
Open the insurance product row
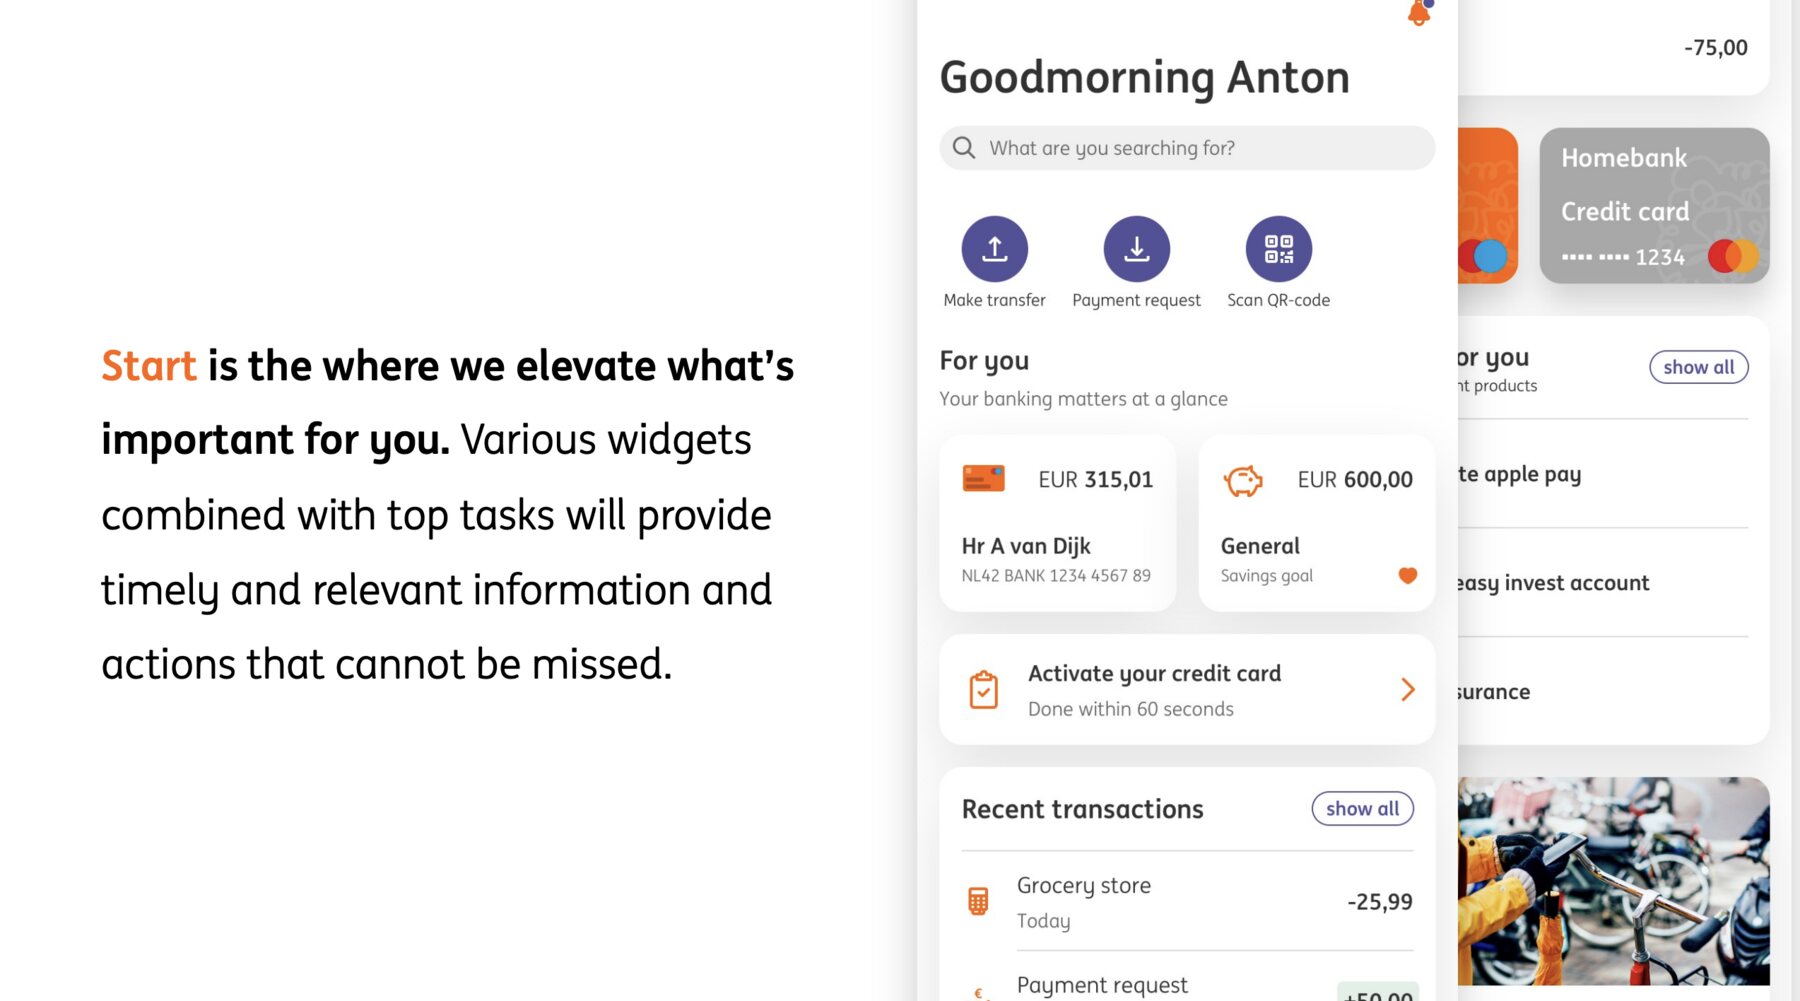(x=1603, y=692)
